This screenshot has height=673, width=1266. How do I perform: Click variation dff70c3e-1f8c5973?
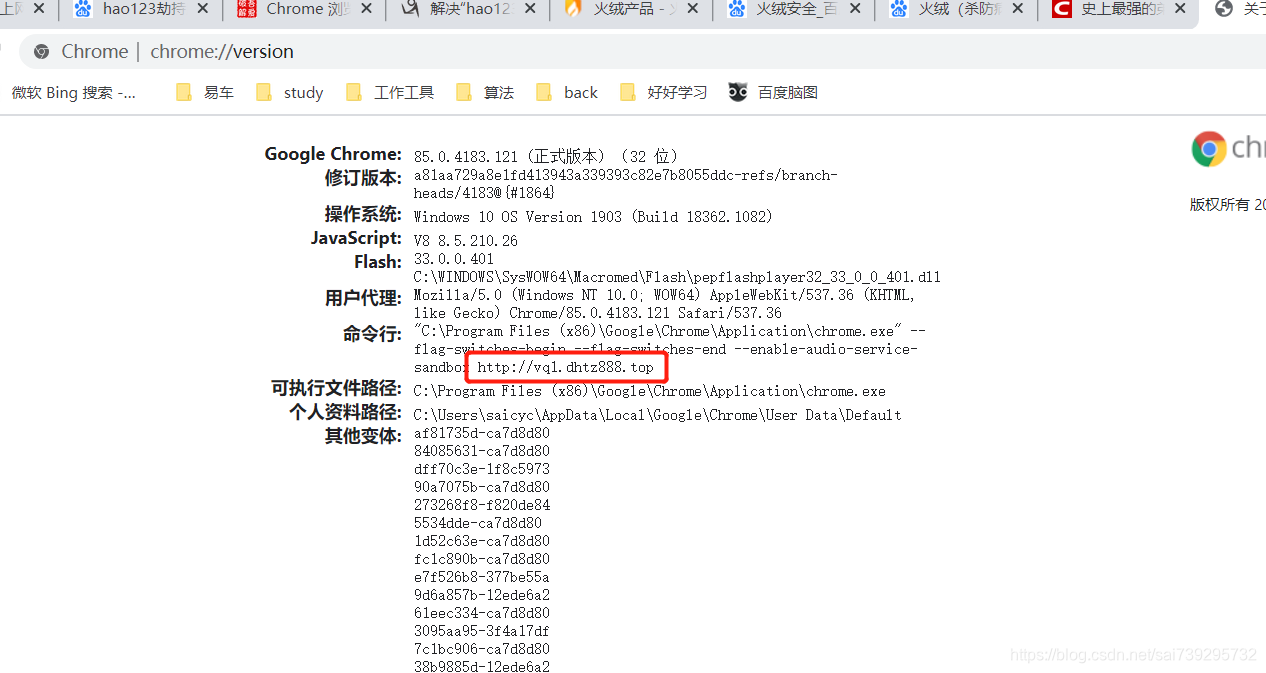(482, 469)
